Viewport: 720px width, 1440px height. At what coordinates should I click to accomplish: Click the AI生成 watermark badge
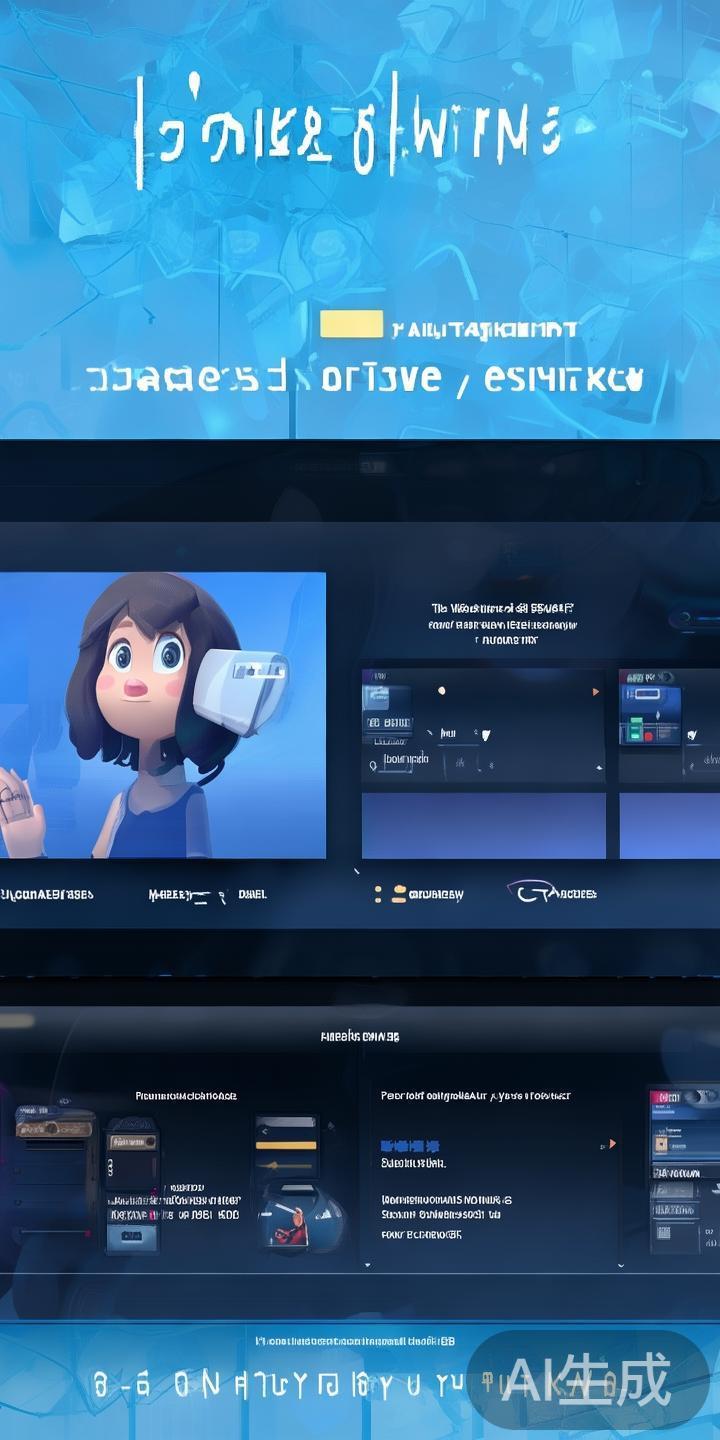pyautogui.click(x=587, y=1381)
